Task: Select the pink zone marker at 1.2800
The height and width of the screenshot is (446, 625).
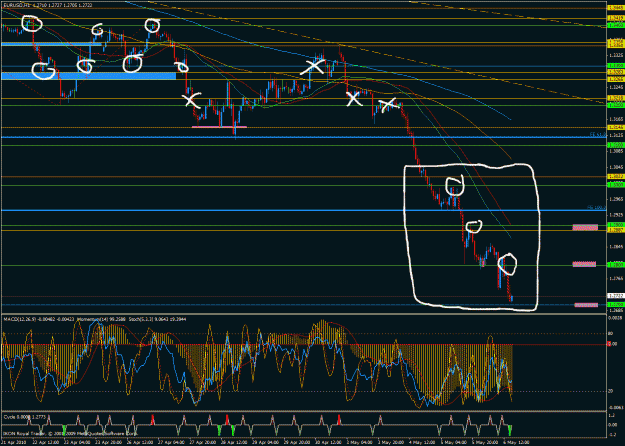Action: (x=584, y=264)
